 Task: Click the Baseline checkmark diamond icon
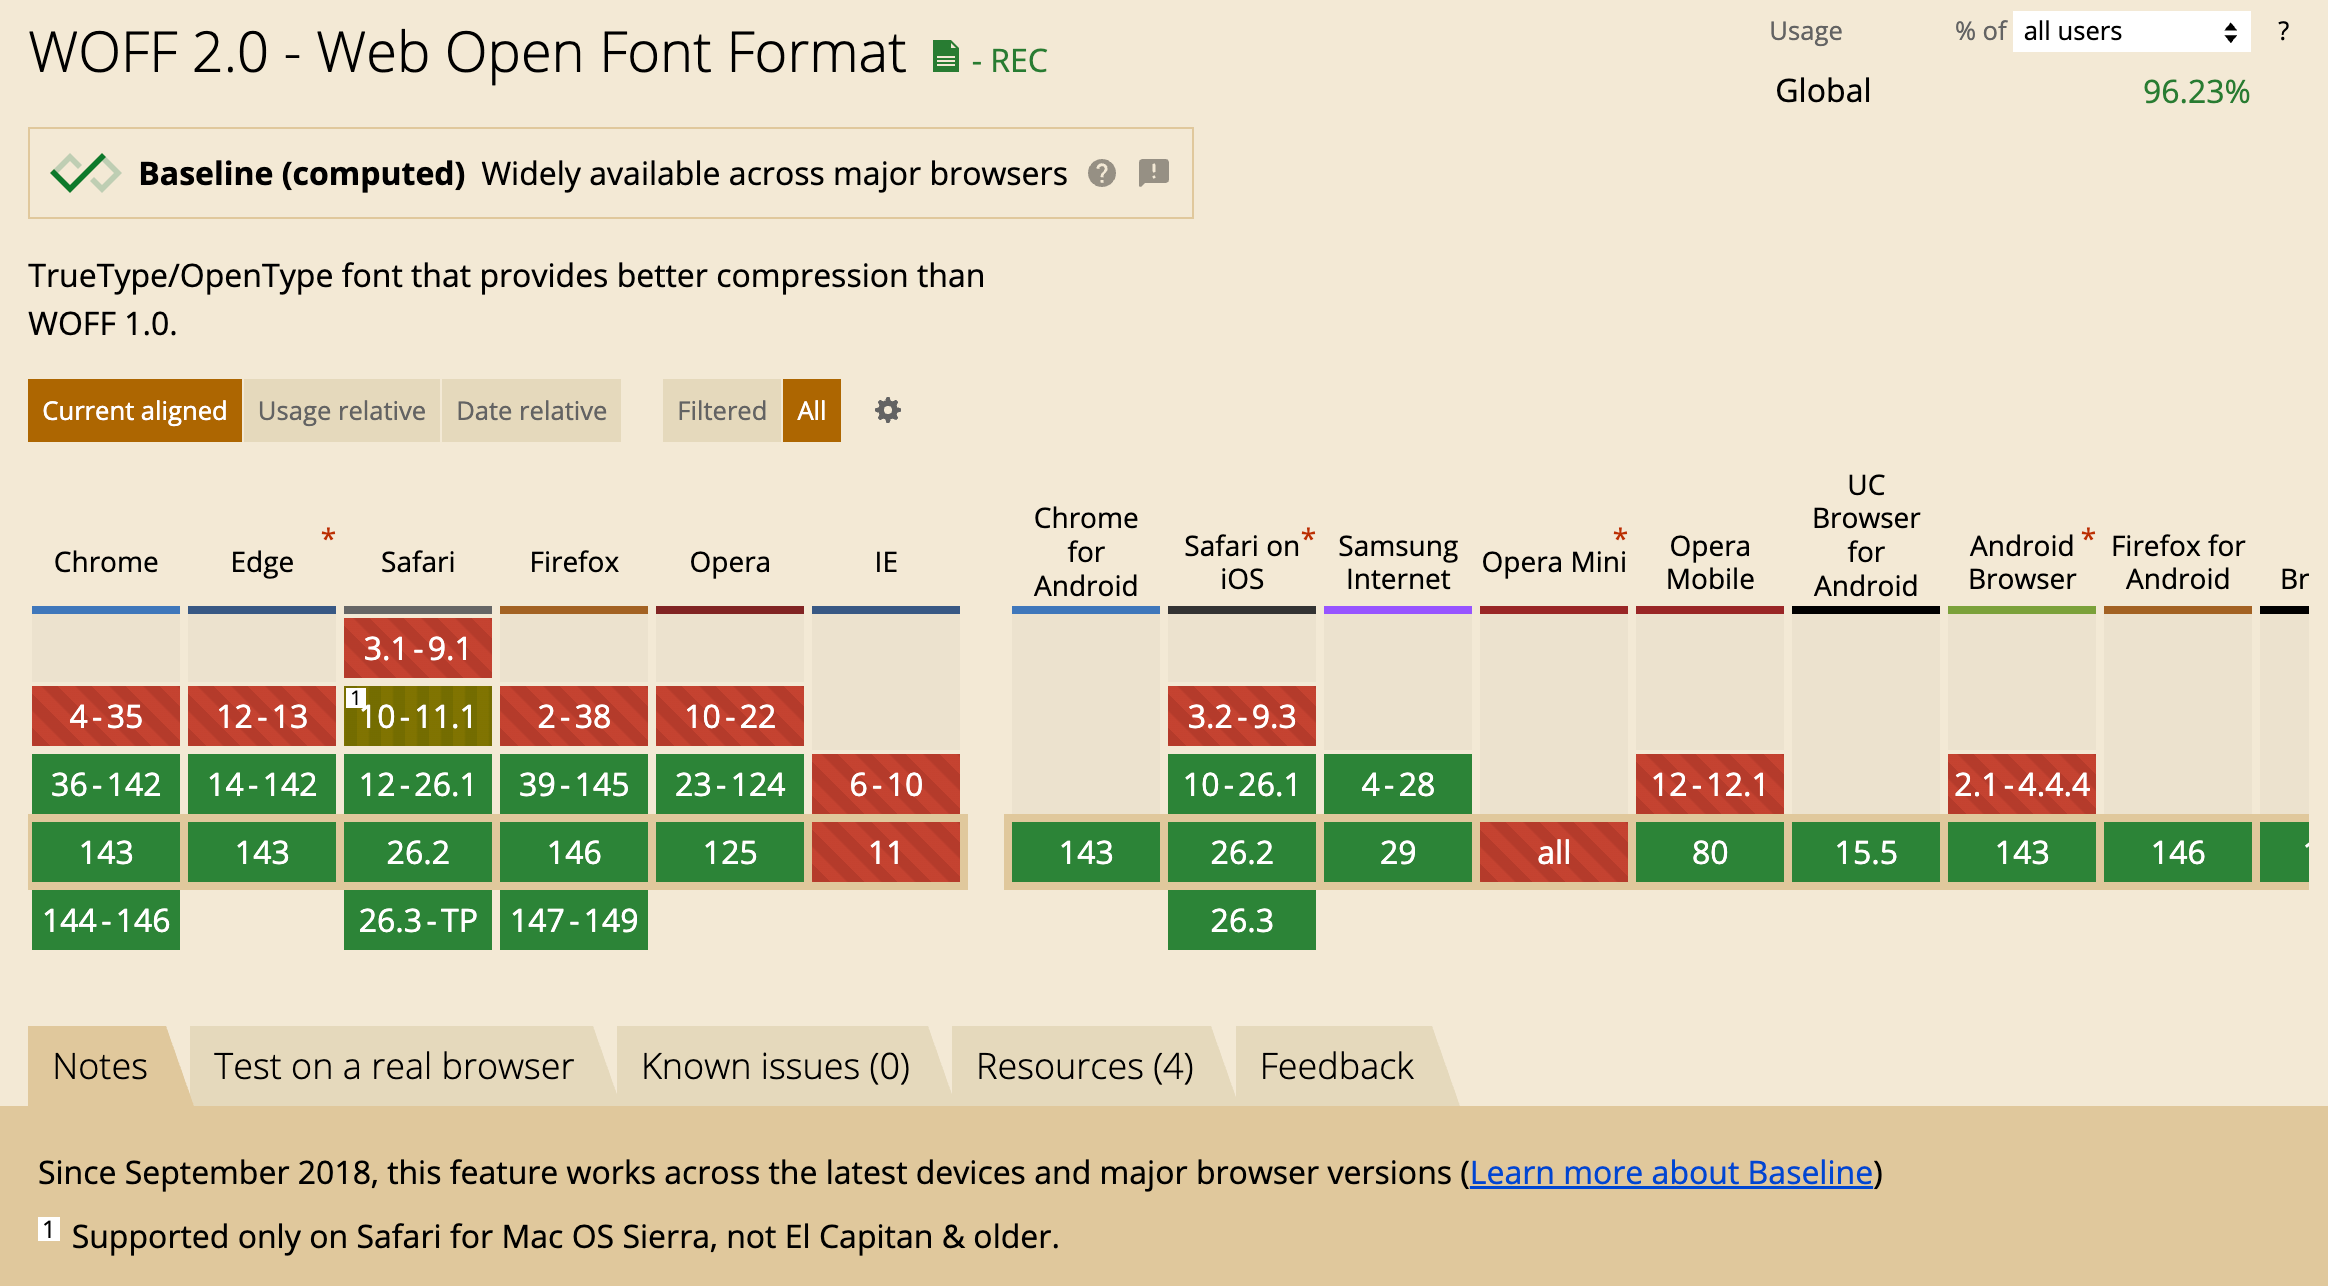pos(85,174)
